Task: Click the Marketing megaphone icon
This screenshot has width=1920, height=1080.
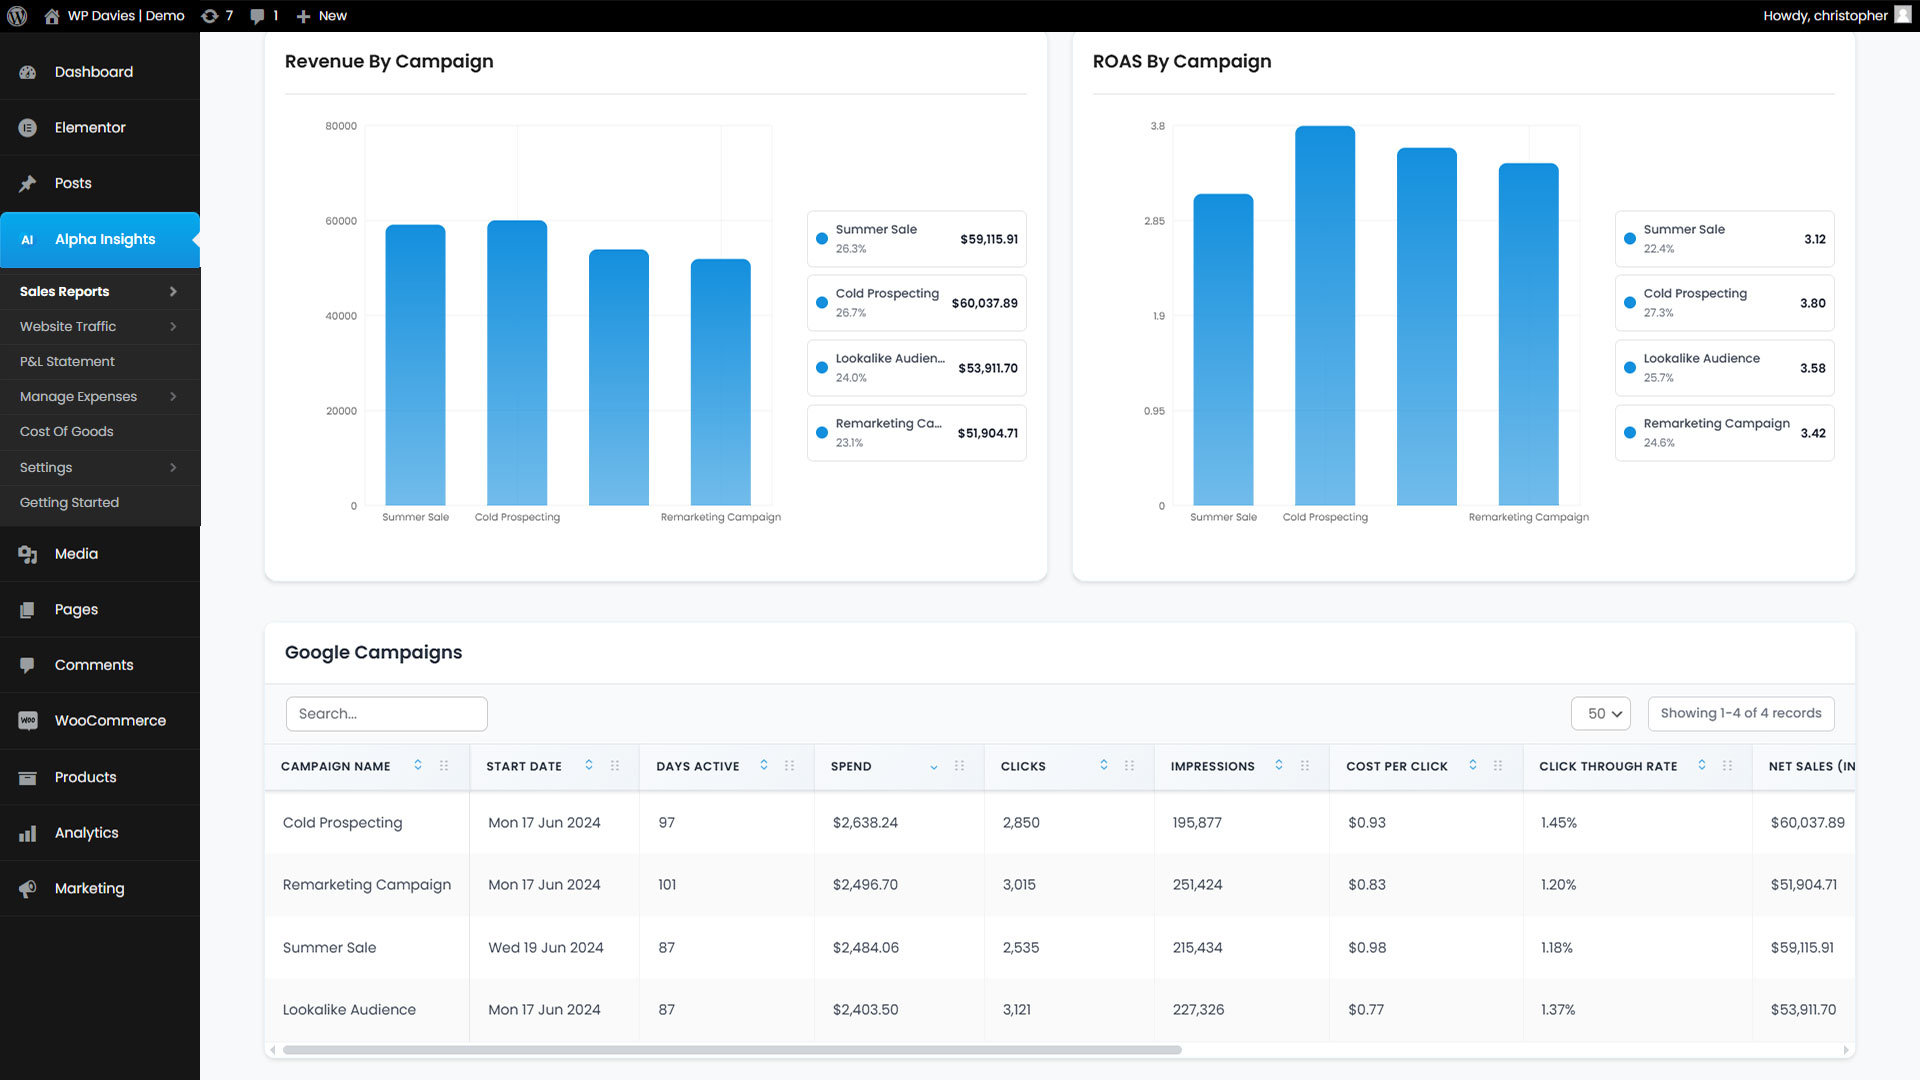Action: pyautogui.click(x=27, y=889)
